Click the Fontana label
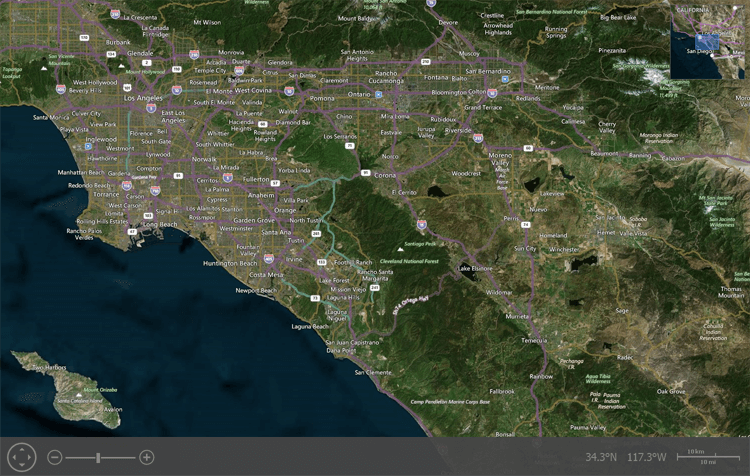This screenshot has width=750, height=476. click(x=436, y=77)
